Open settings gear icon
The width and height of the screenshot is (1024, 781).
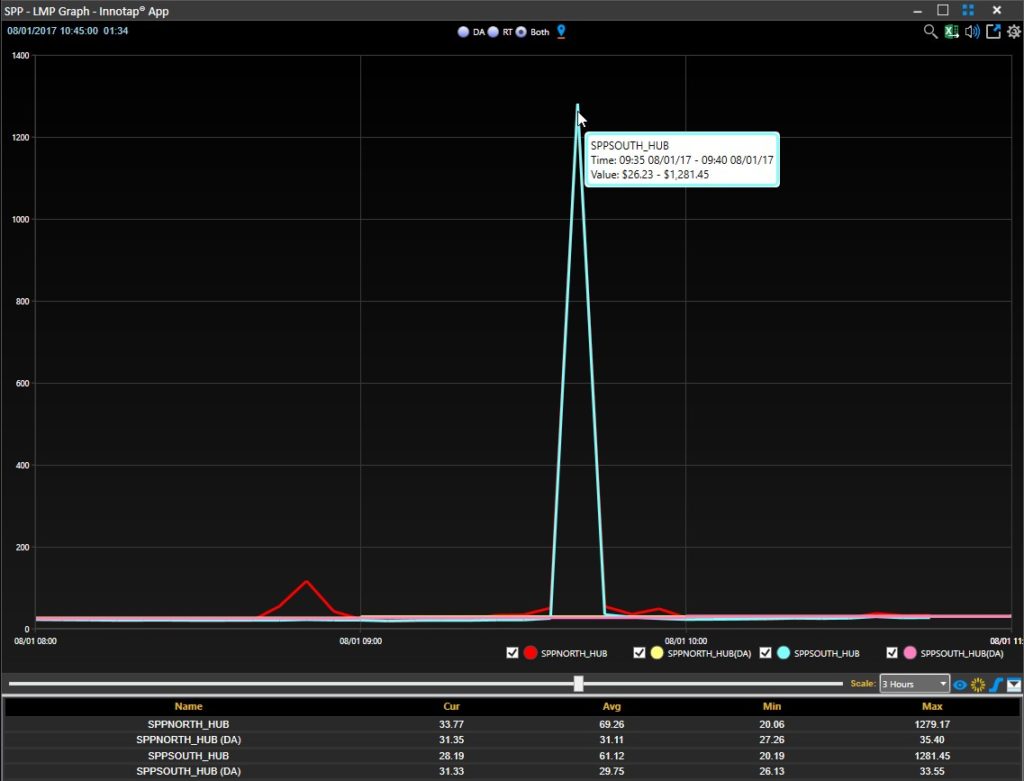pos(1014,31)
